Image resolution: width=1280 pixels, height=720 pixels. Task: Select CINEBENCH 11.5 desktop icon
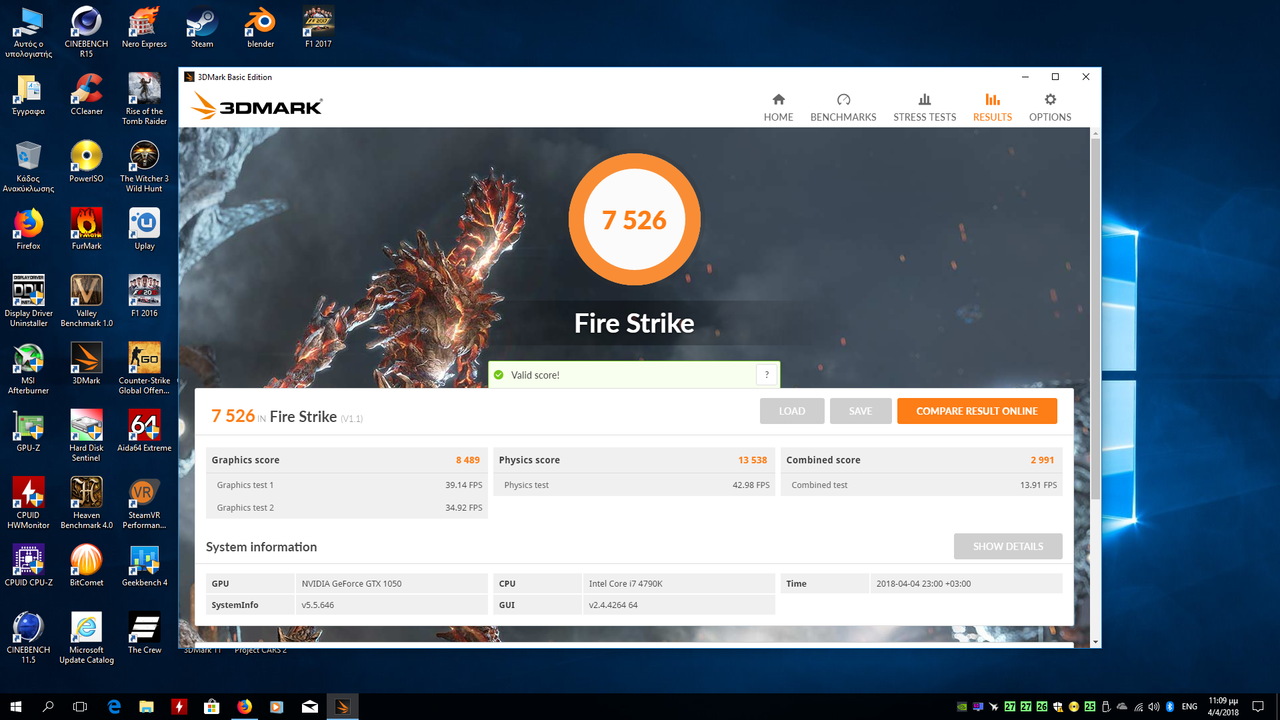click(x=28, y=638)
